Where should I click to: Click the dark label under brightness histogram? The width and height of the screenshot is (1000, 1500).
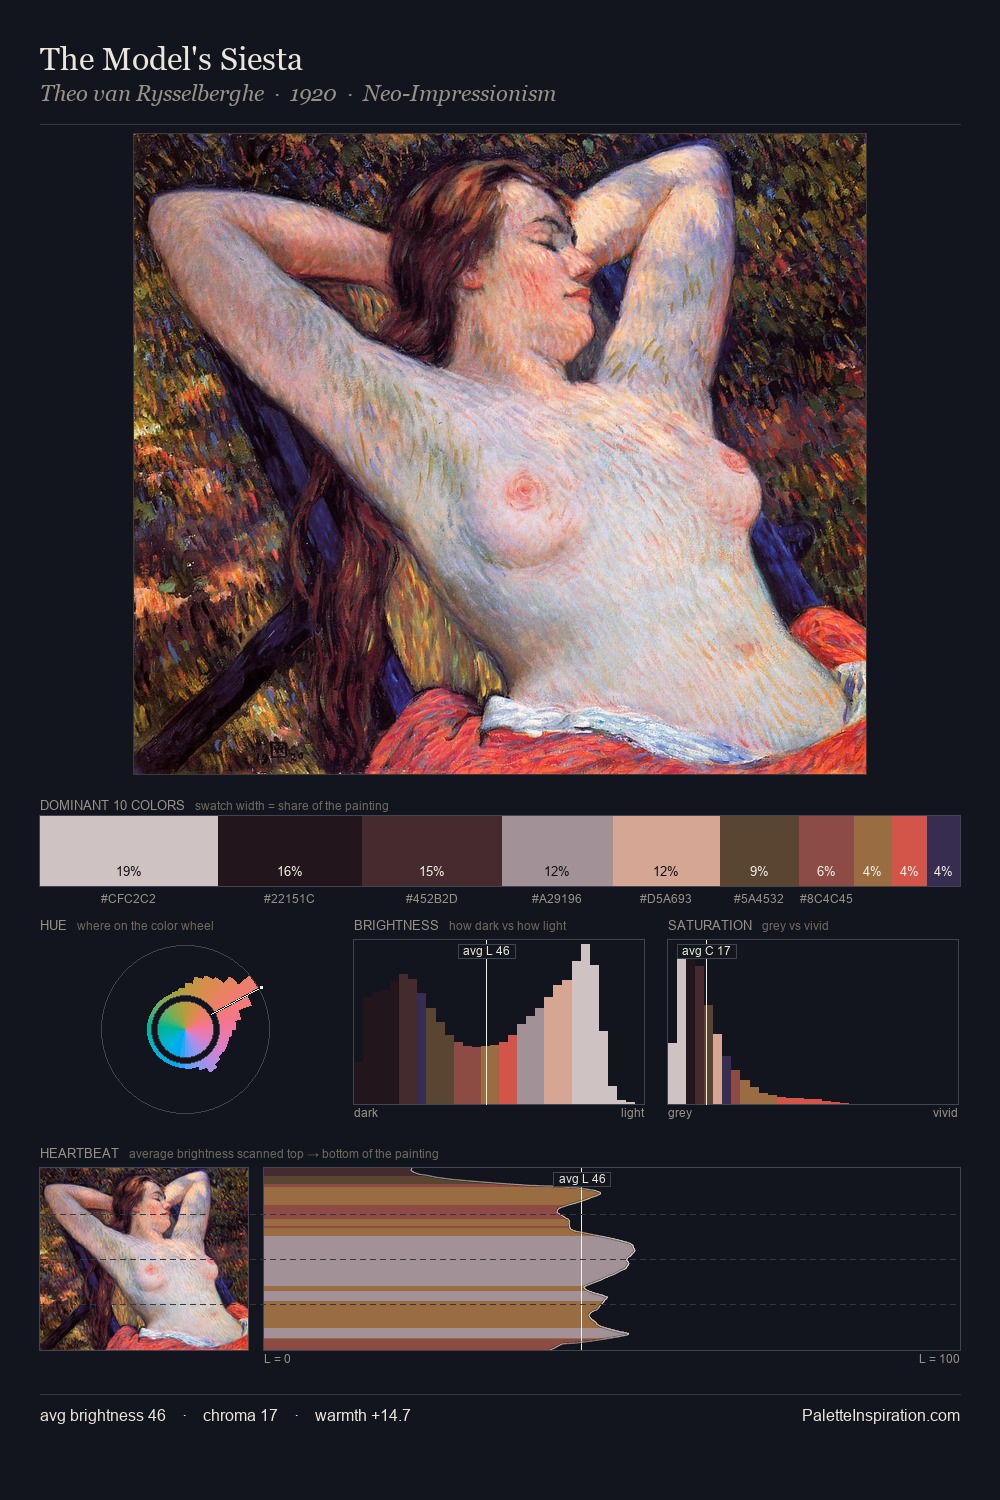pos(366,1112)
